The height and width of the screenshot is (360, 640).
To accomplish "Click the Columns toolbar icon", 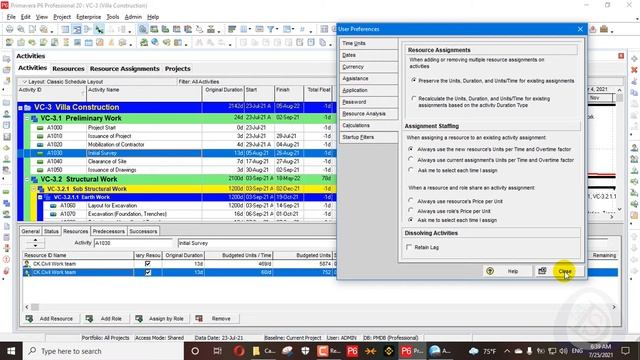I will pyautogui.click(x=244, y=29).
